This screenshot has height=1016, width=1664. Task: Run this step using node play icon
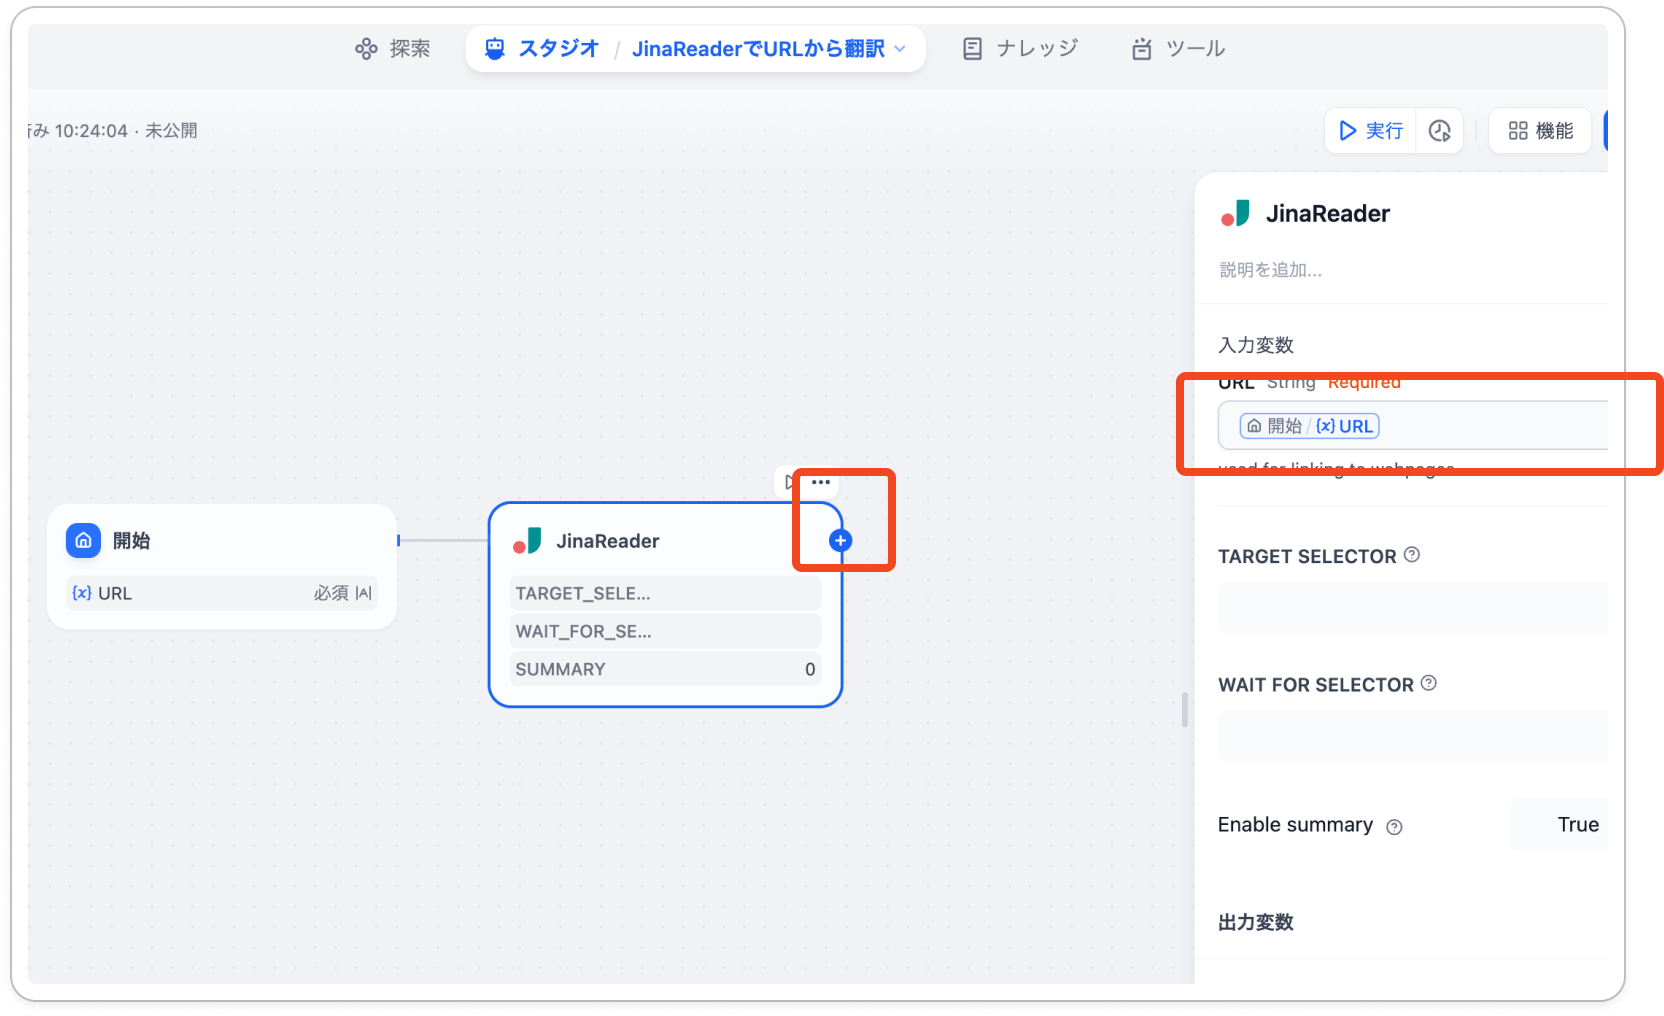click(x=789, y=482)
